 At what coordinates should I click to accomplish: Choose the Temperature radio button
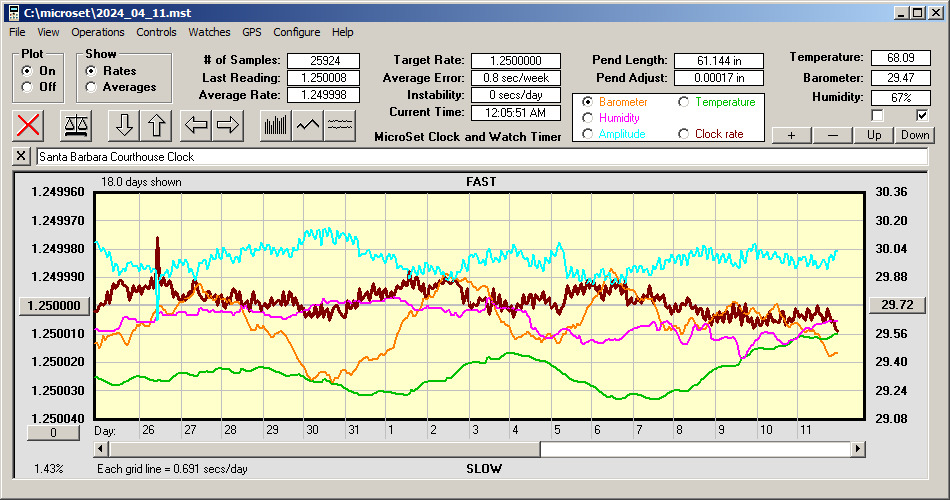point(684,102)
